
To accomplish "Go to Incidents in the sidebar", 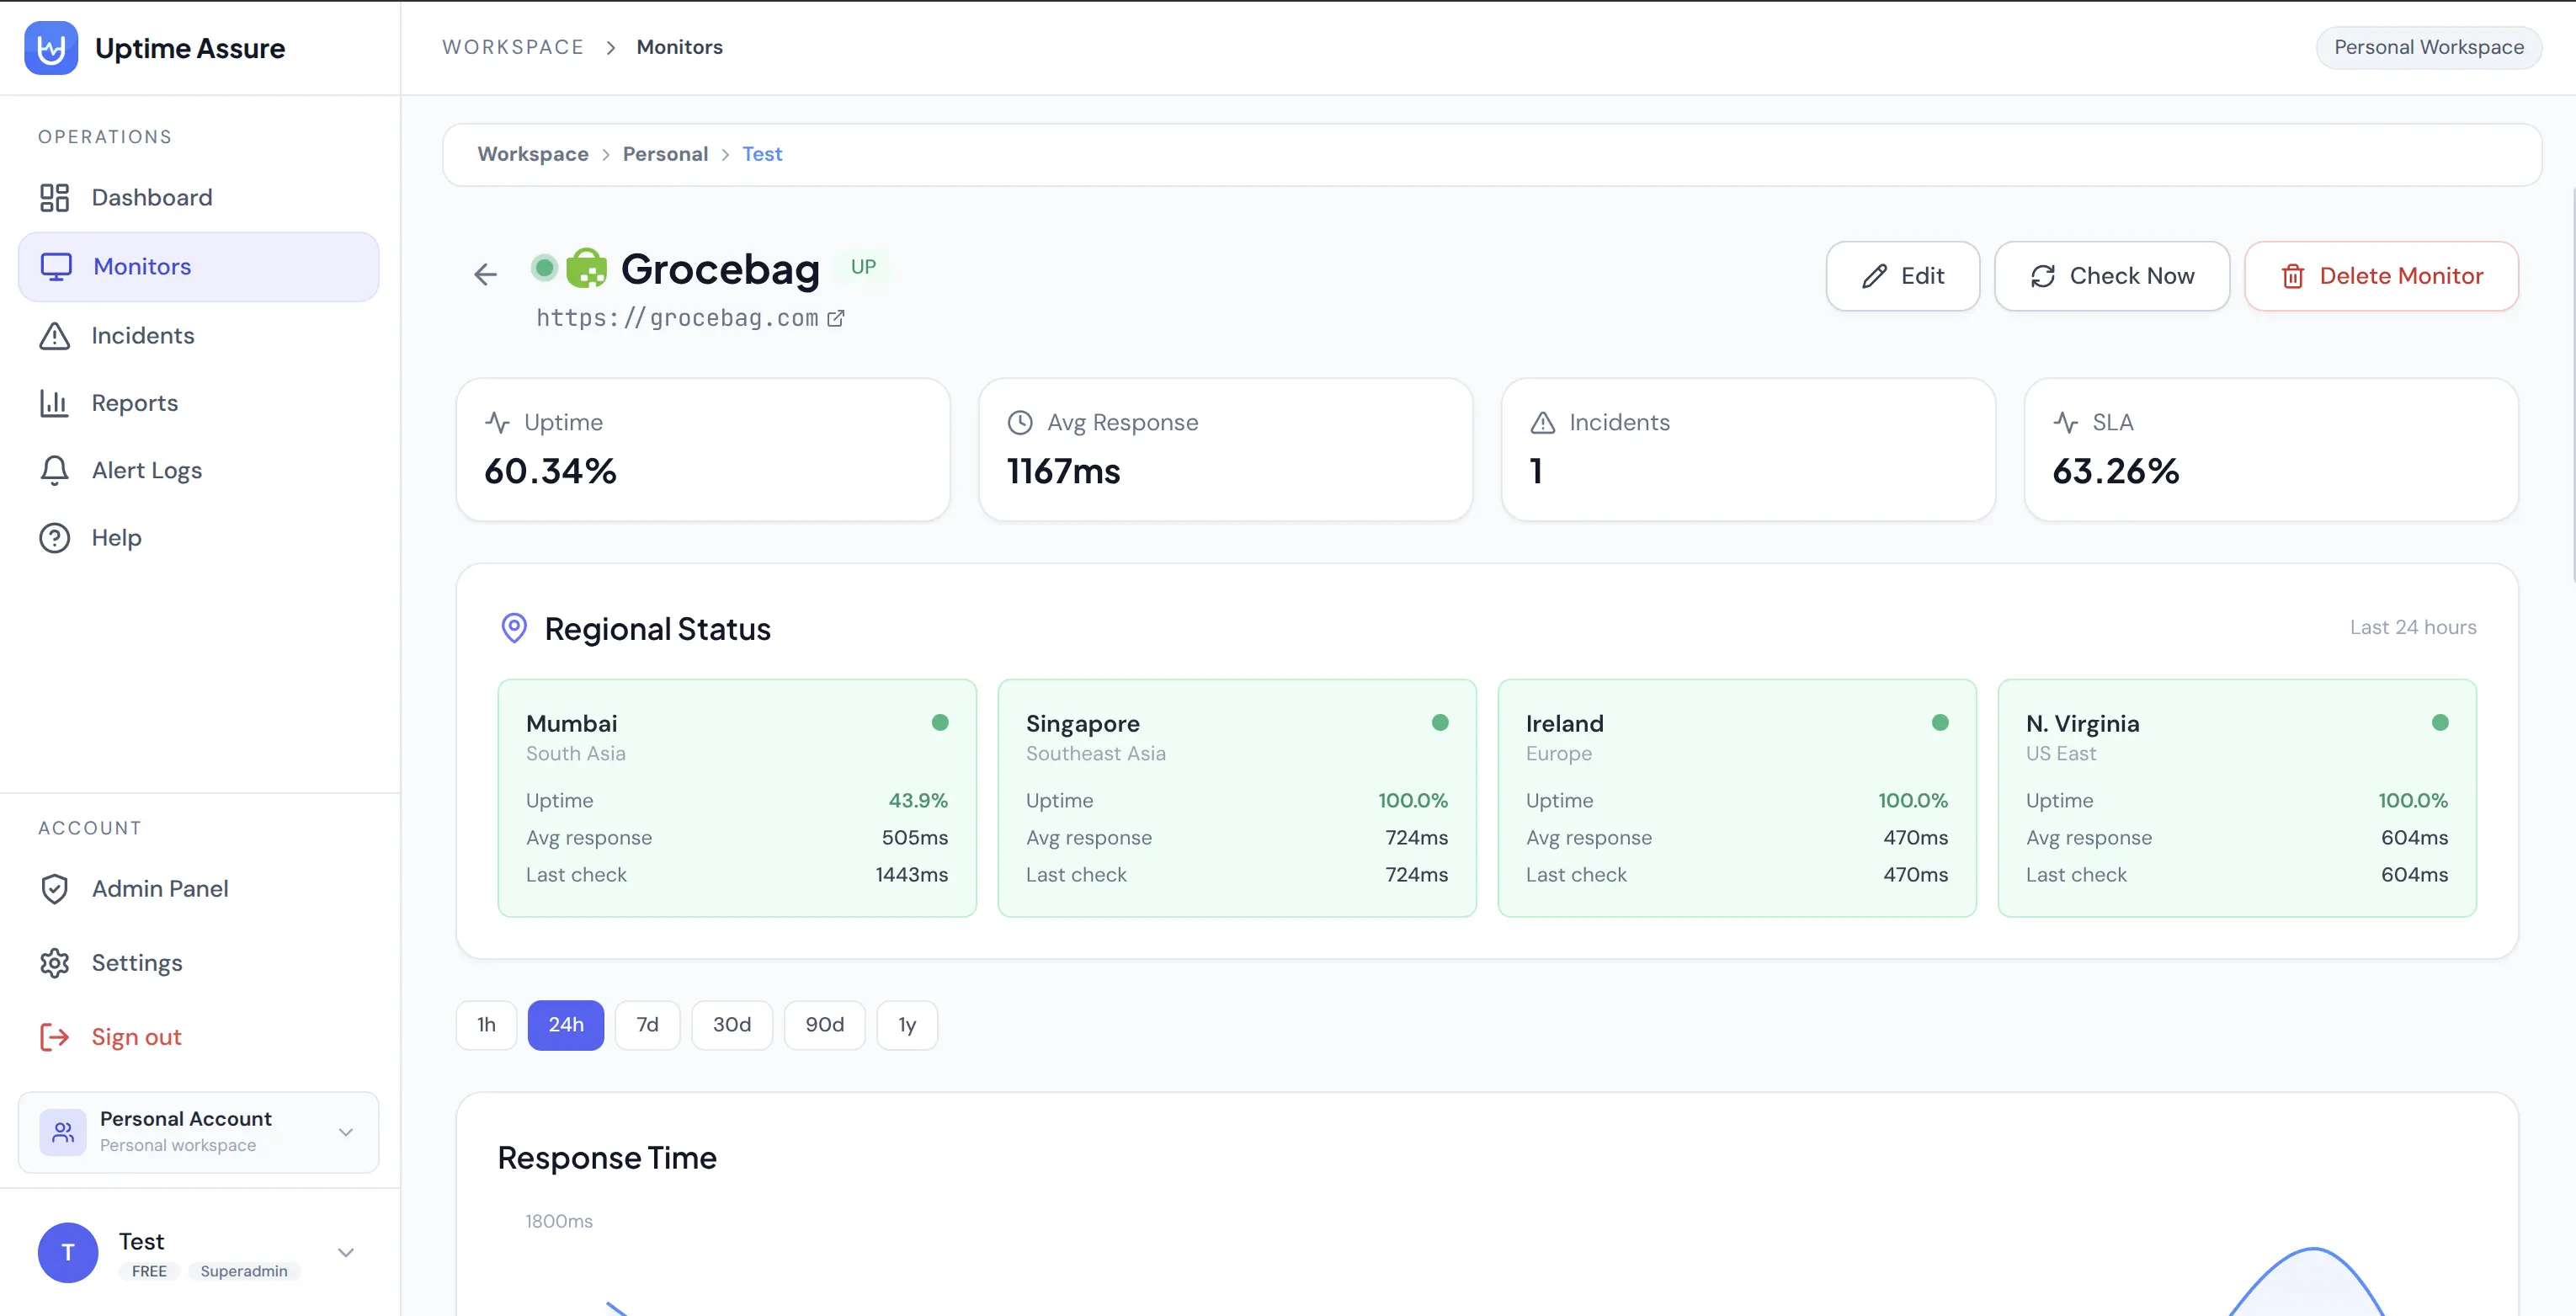I will coord(198,335).
